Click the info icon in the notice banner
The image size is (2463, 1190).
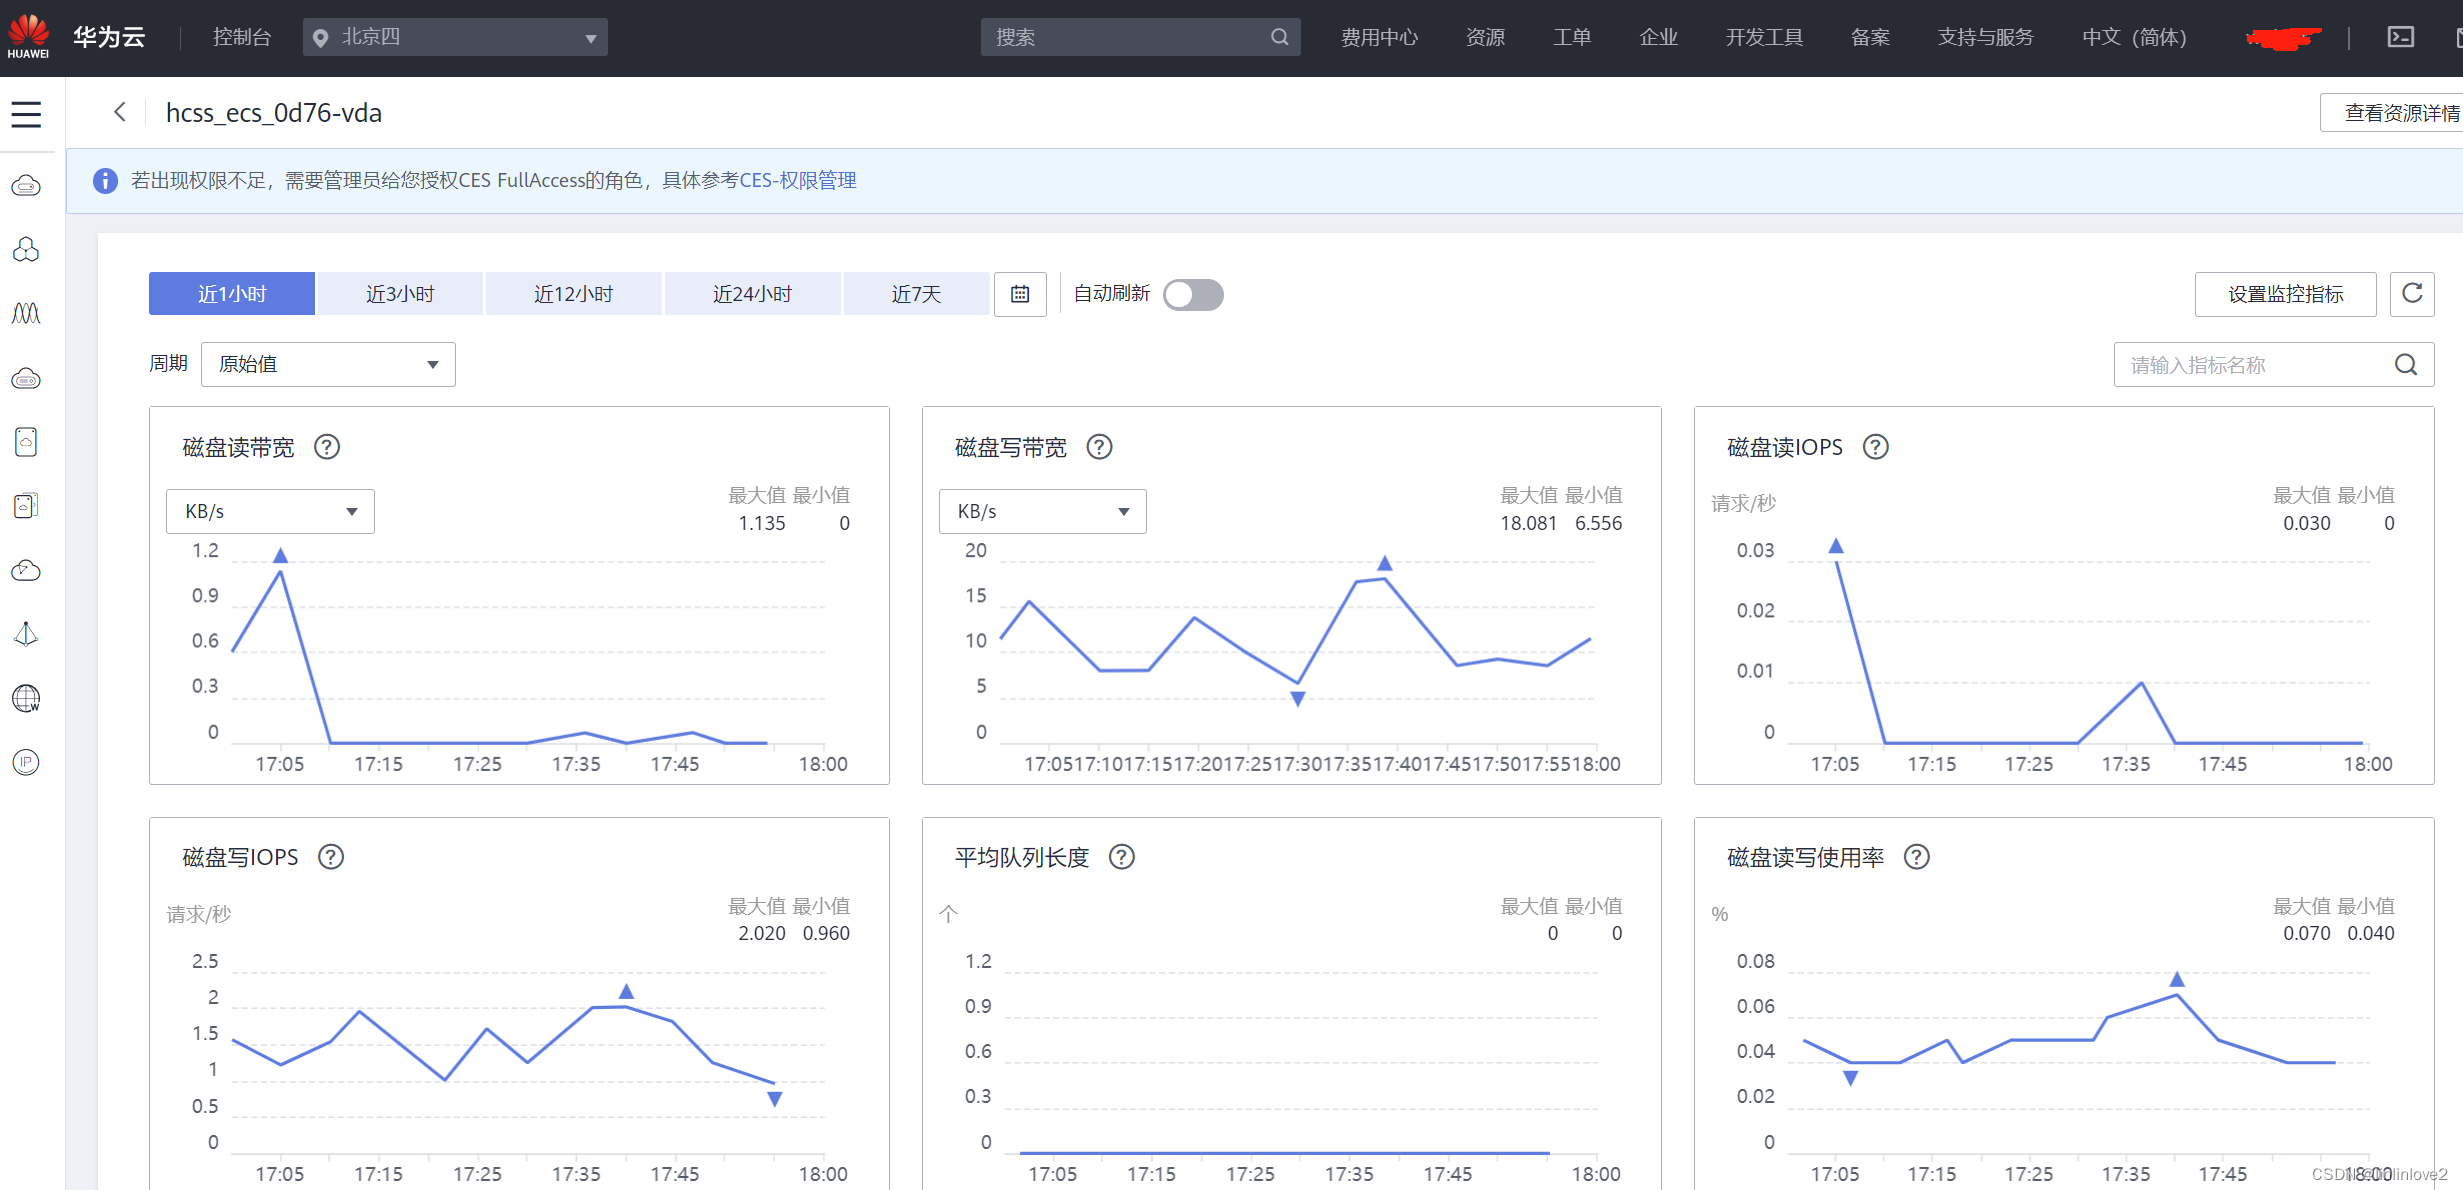105,181
